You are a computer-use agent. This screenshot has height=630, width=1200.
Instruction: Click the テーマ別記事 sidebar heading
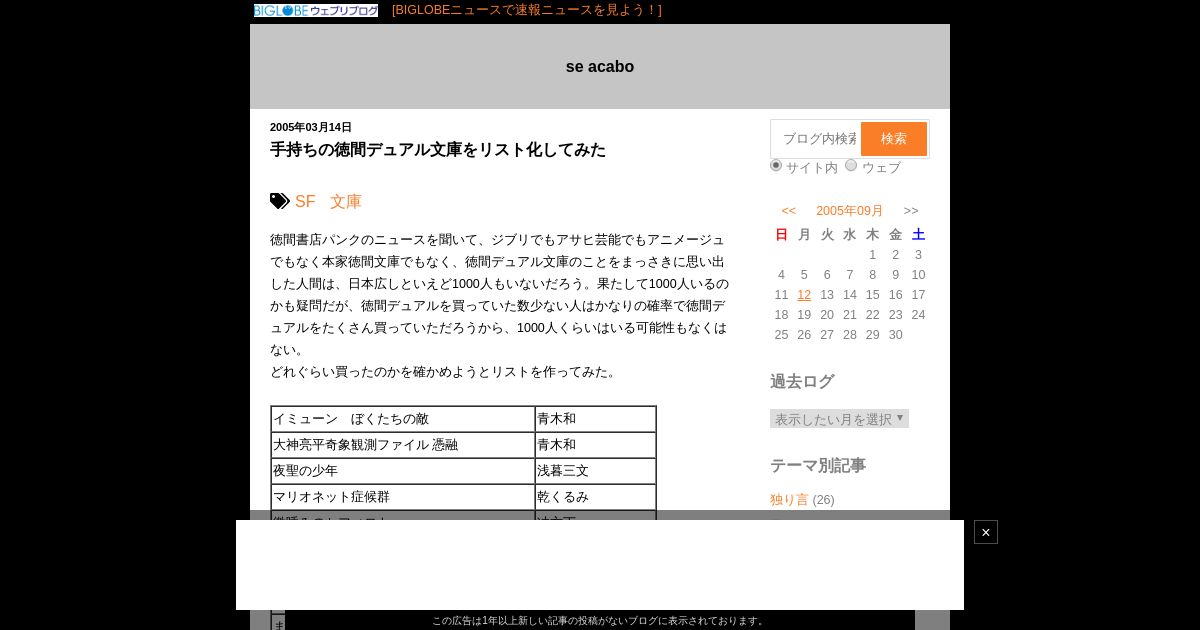click(818, 466)
